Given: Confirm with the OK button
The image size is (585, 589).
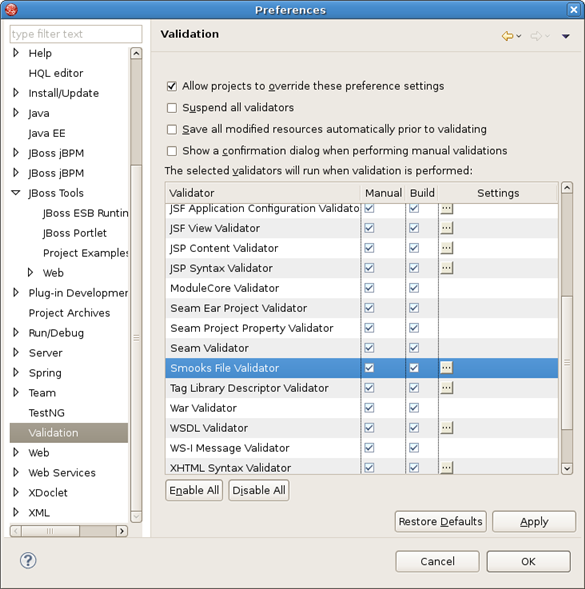Looking at the screenshot, I should (528, 561).
